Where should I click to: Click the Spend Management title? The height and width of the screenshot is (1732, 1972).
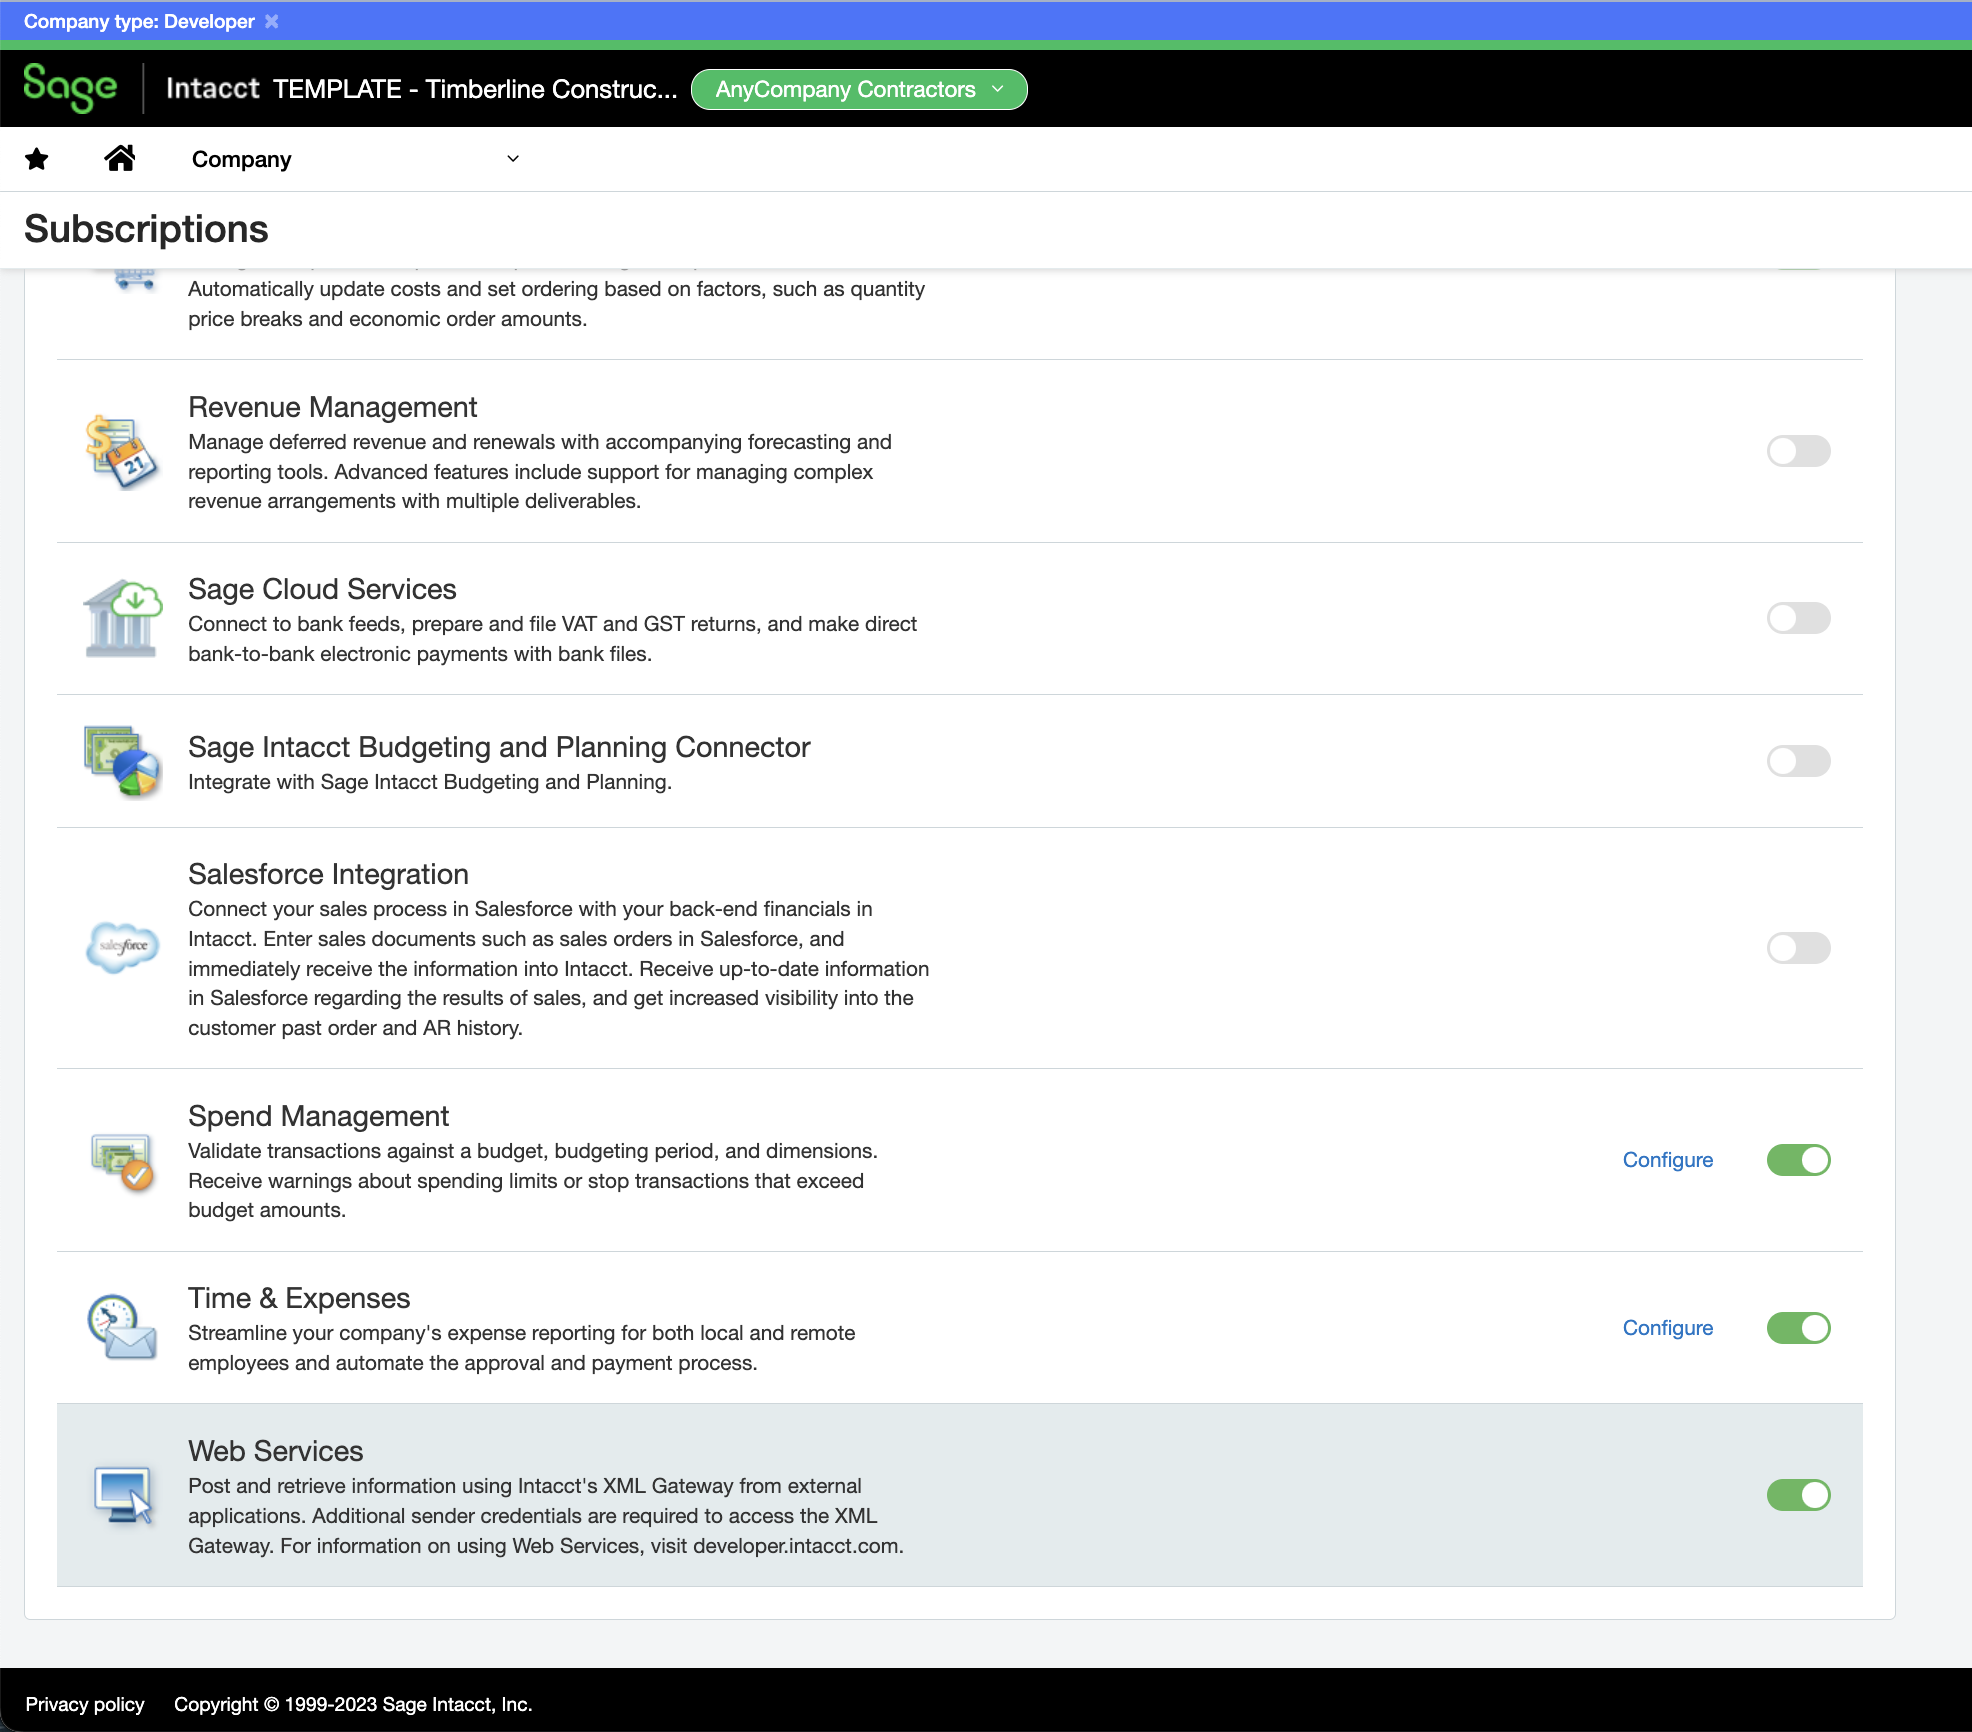click(x=318, y=1116)
